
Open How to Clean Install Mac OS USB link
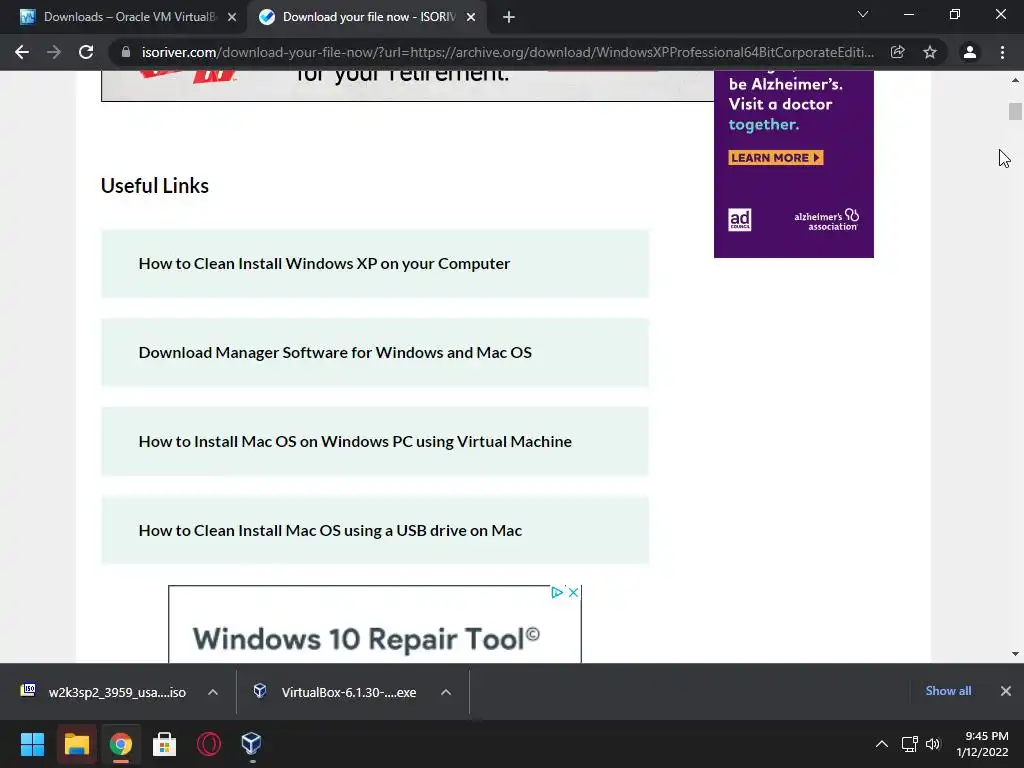[x=375, y=530]
